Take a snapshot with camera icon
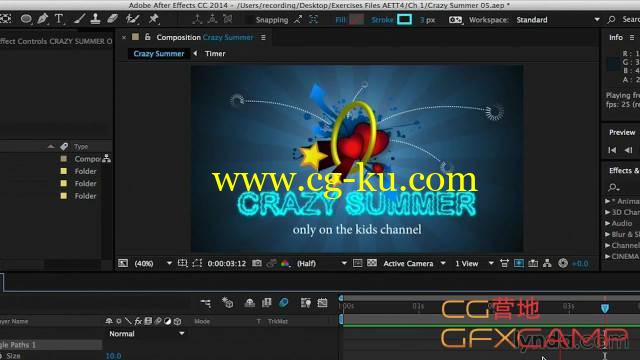The width and height of the screenshot is (640, 360). (x=257, y=263)
